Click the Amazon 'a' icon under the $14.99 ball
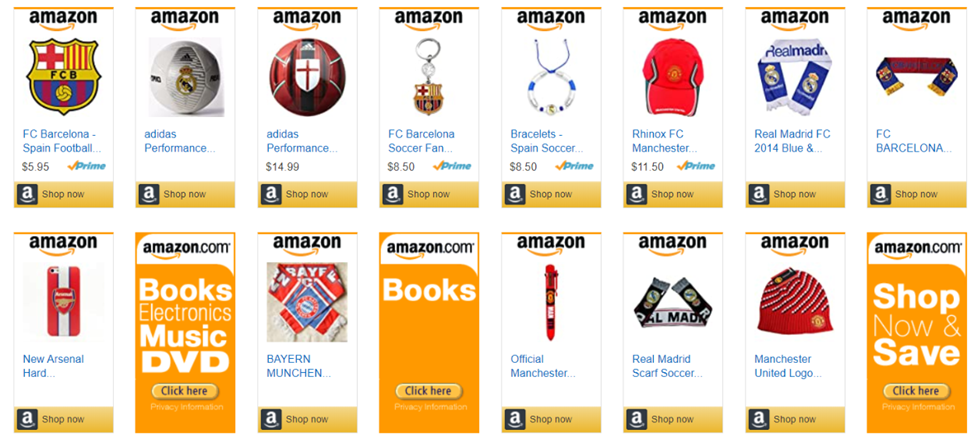Image resolution: width=974 pixels, height=447 pixels. [271, 194]
